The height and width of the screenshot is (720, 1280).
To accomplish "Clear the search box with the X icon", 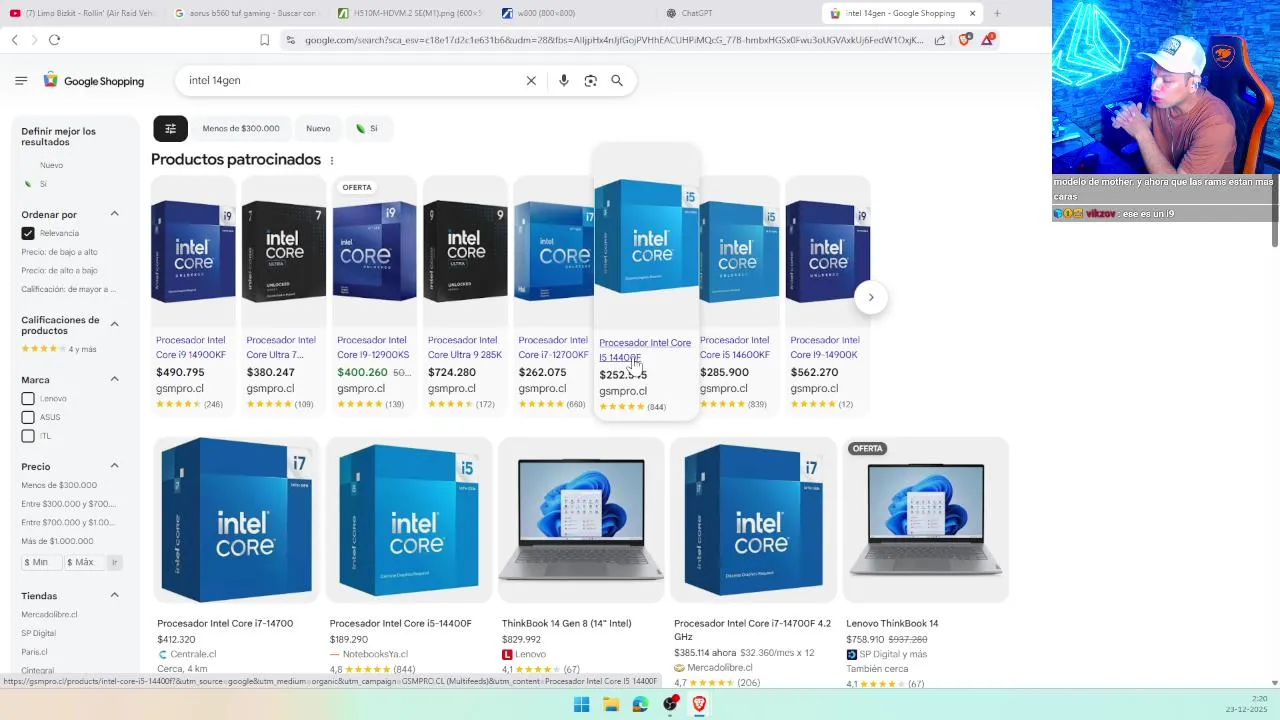I will click(531, 81).
